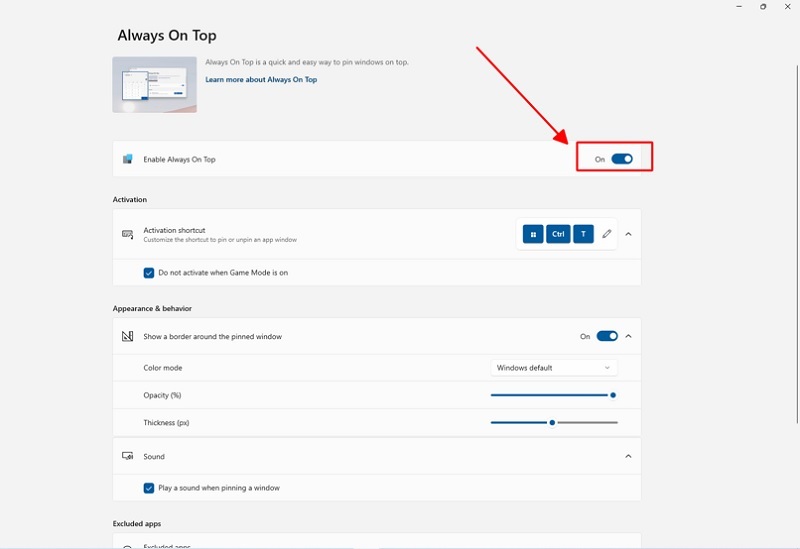The image size is (800, 549).
Task: Click the Ctrl key shortcut badge
Action: (x=558, y=234)
